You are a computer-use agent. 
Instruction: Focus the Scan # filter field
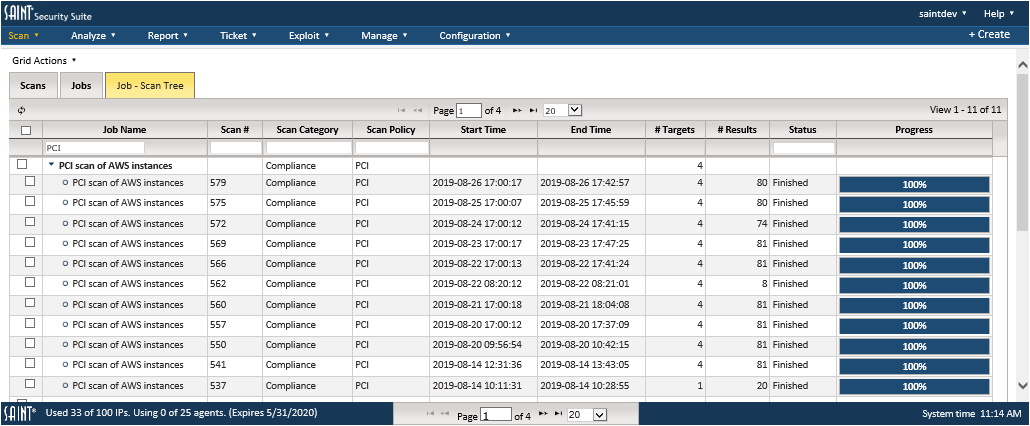click(x=235, y=148)
